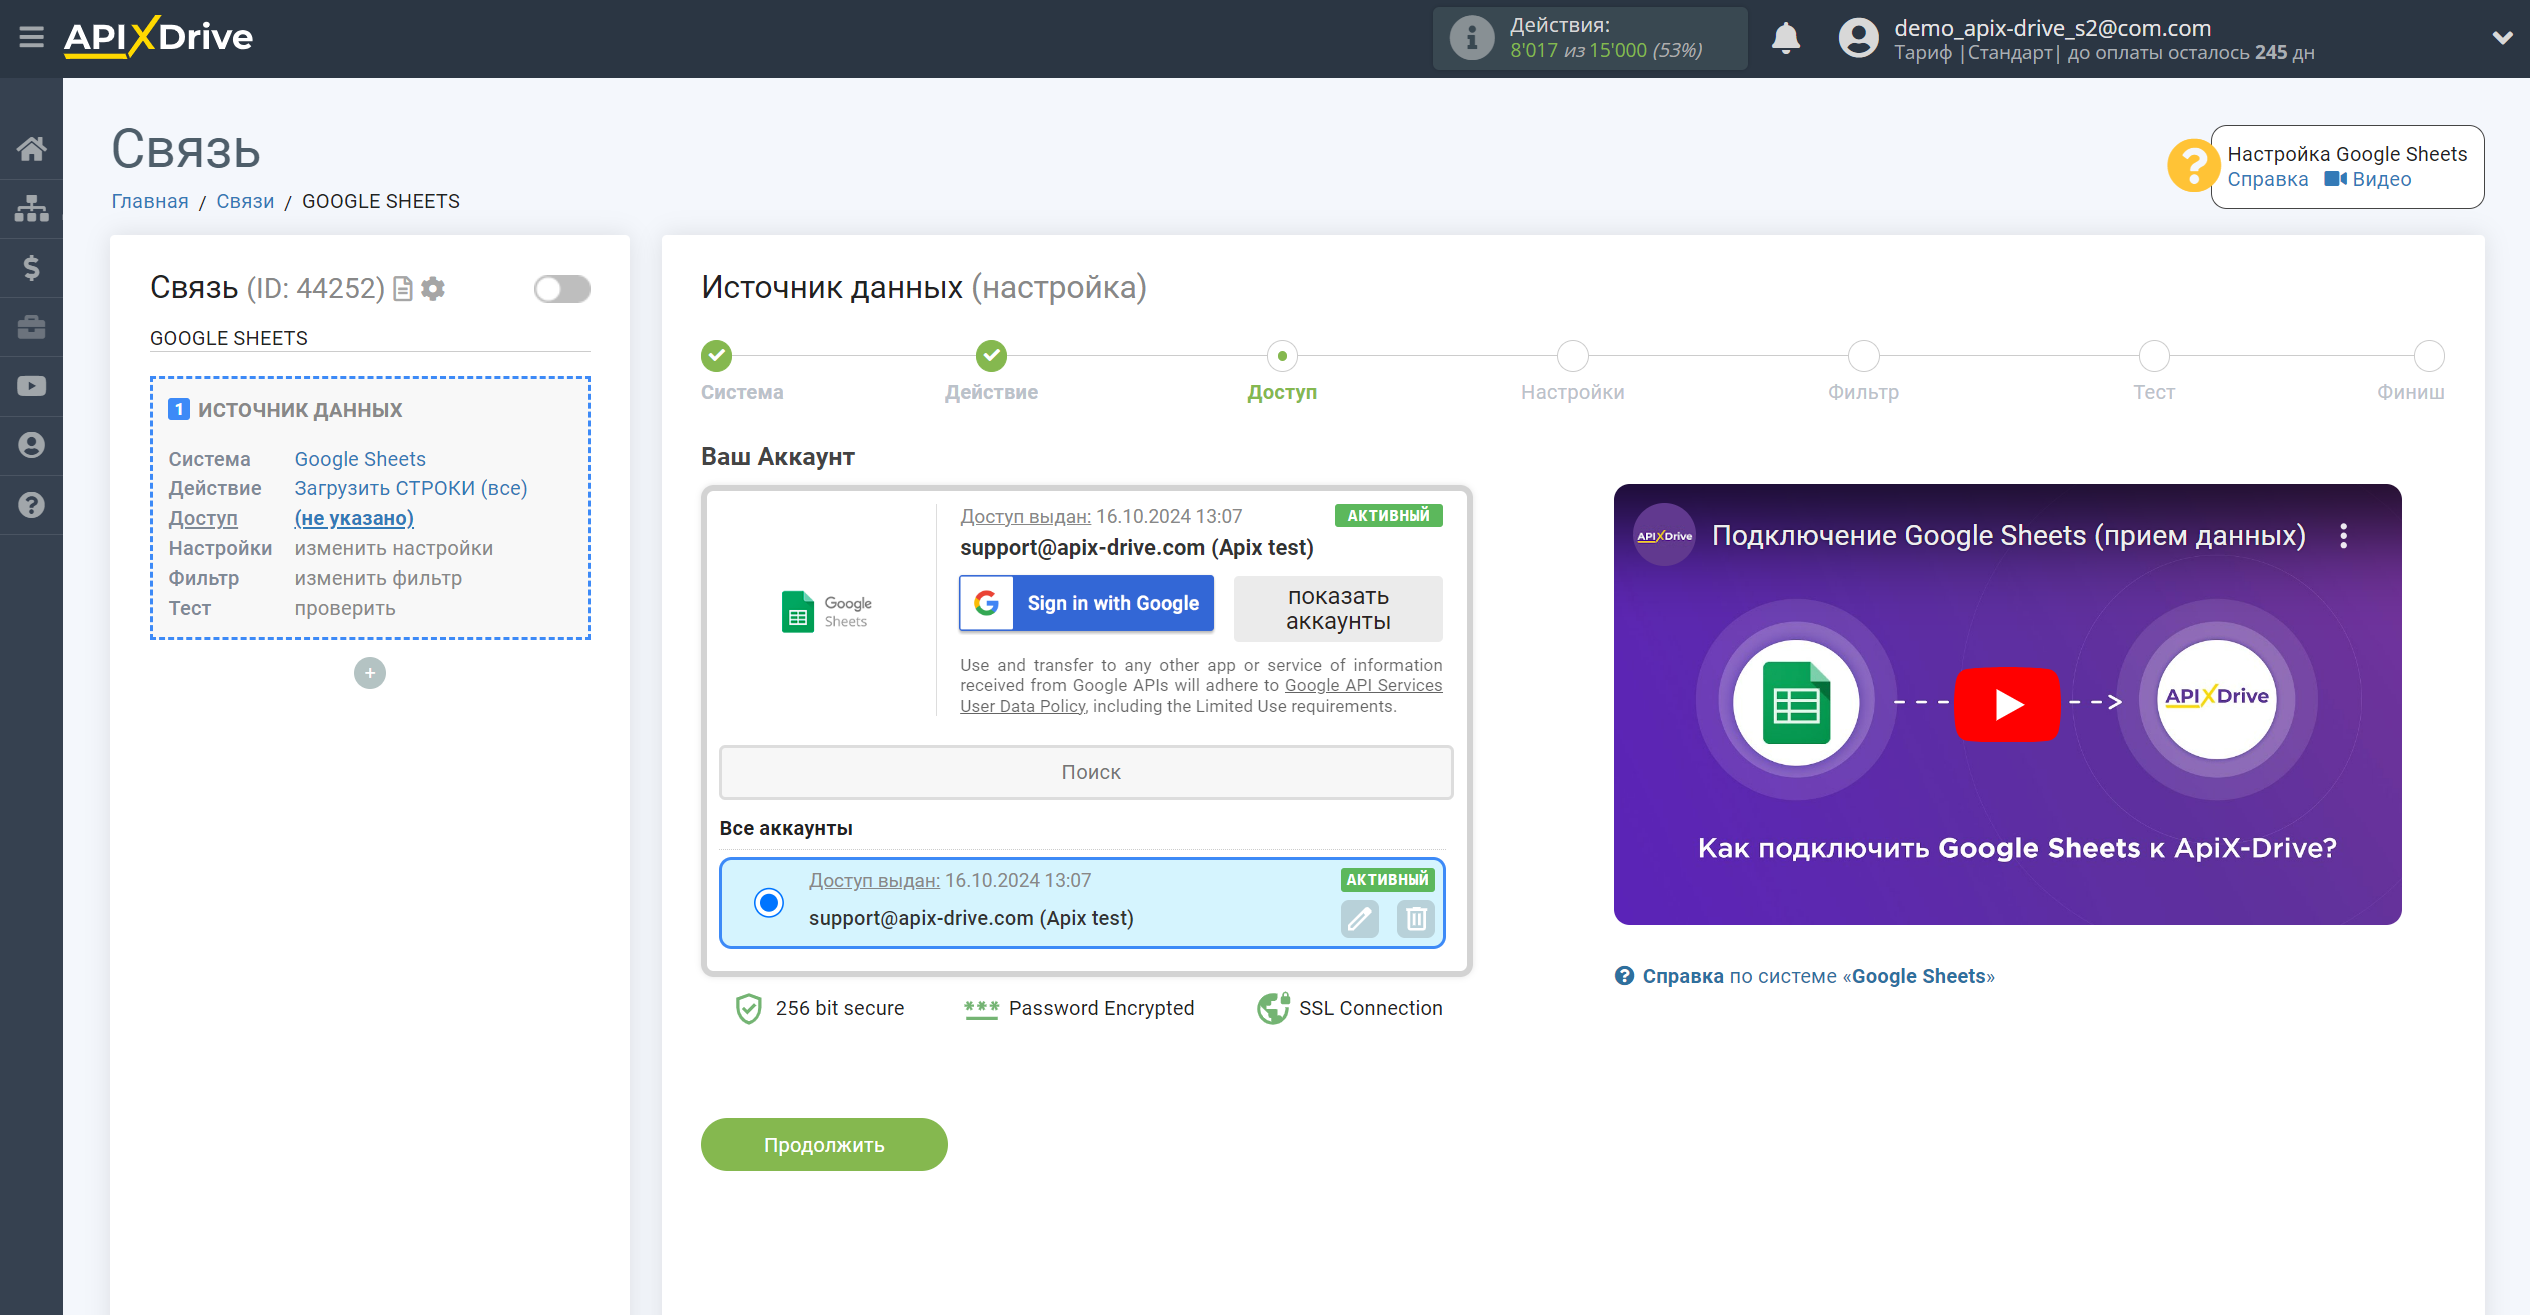Click Загрузить СТРОКИ (все) action link
2530x1315 pixels.
click(x=411, y=488)
